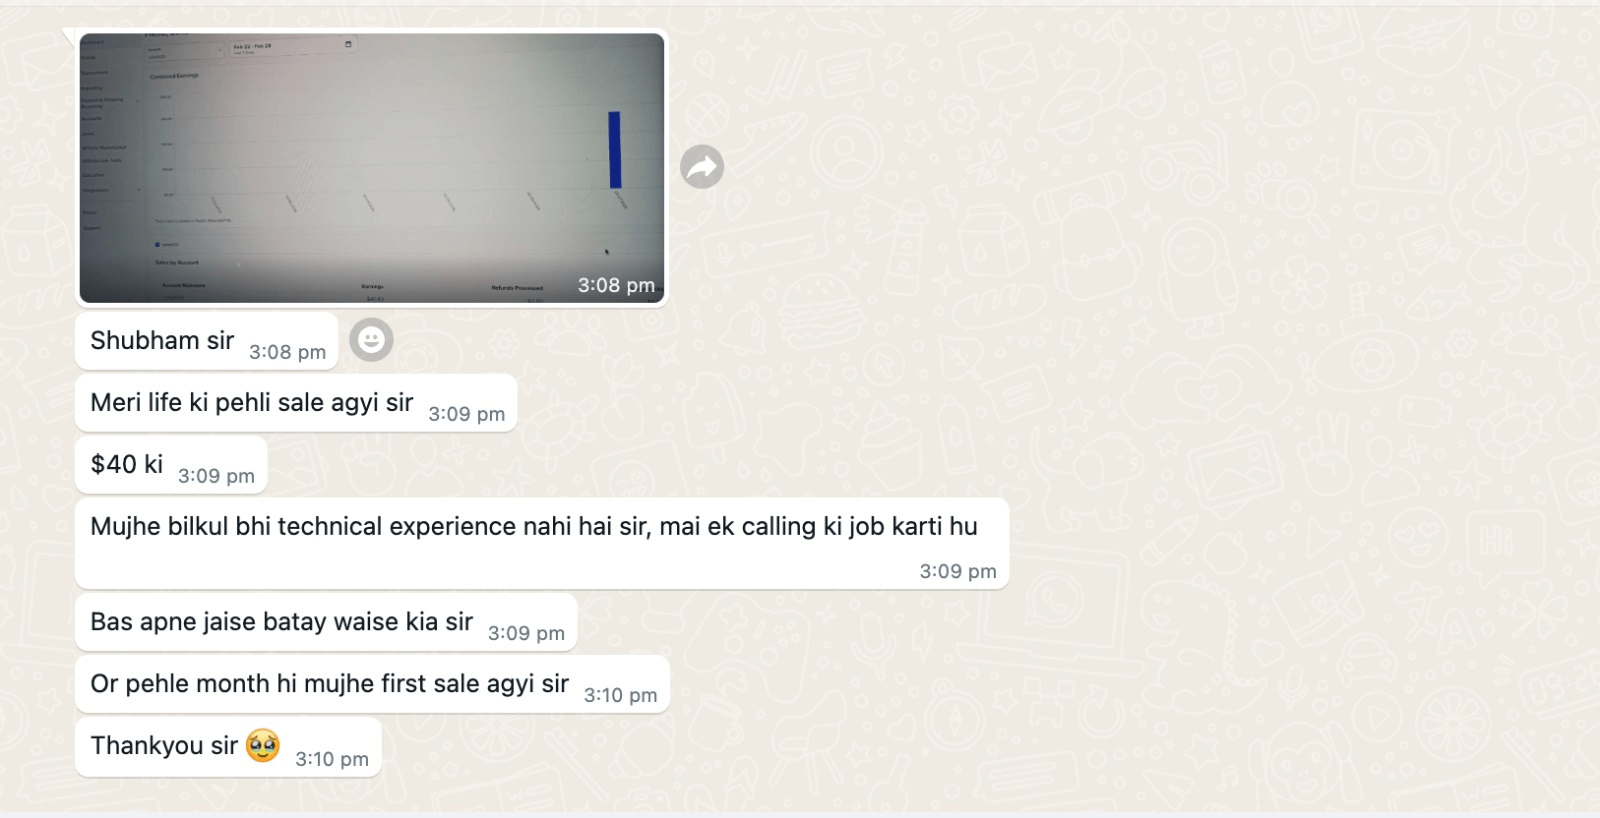Select the 'pehle month hi mujhe first sale' message

click(372, 684)
